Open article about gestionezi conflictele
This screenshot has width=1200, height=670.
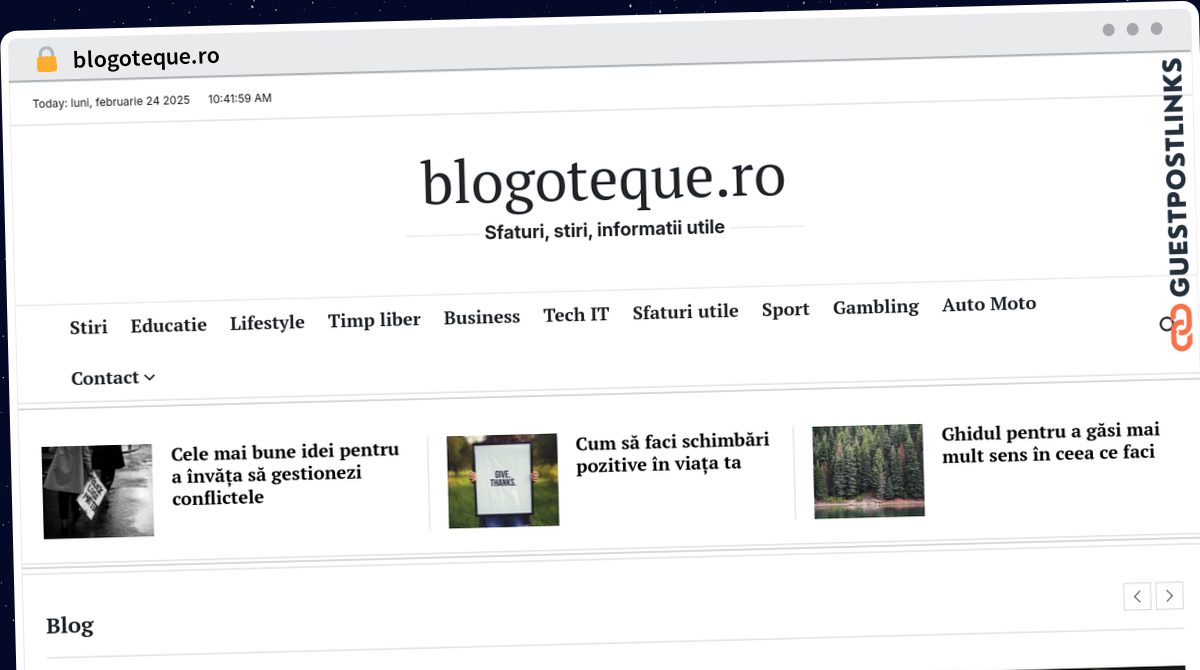286,474
